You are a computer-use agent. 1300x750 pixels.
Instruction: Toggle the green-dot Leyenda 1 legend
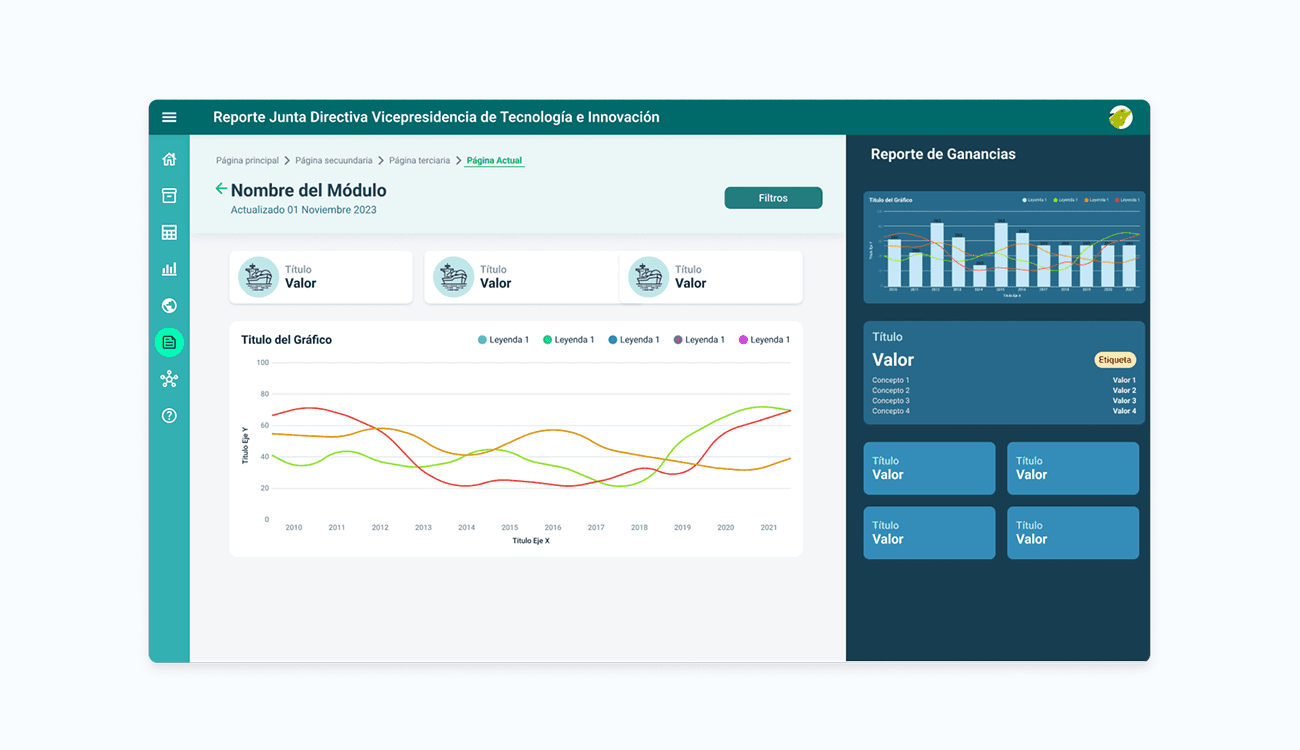[569, 340]
